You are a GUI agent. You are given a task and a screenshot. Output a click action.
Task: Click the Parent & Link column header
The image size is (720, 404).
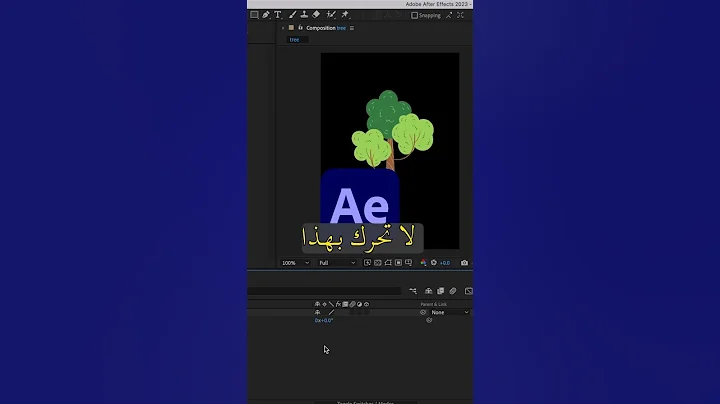pyautogui.click(x=433, y=304)
